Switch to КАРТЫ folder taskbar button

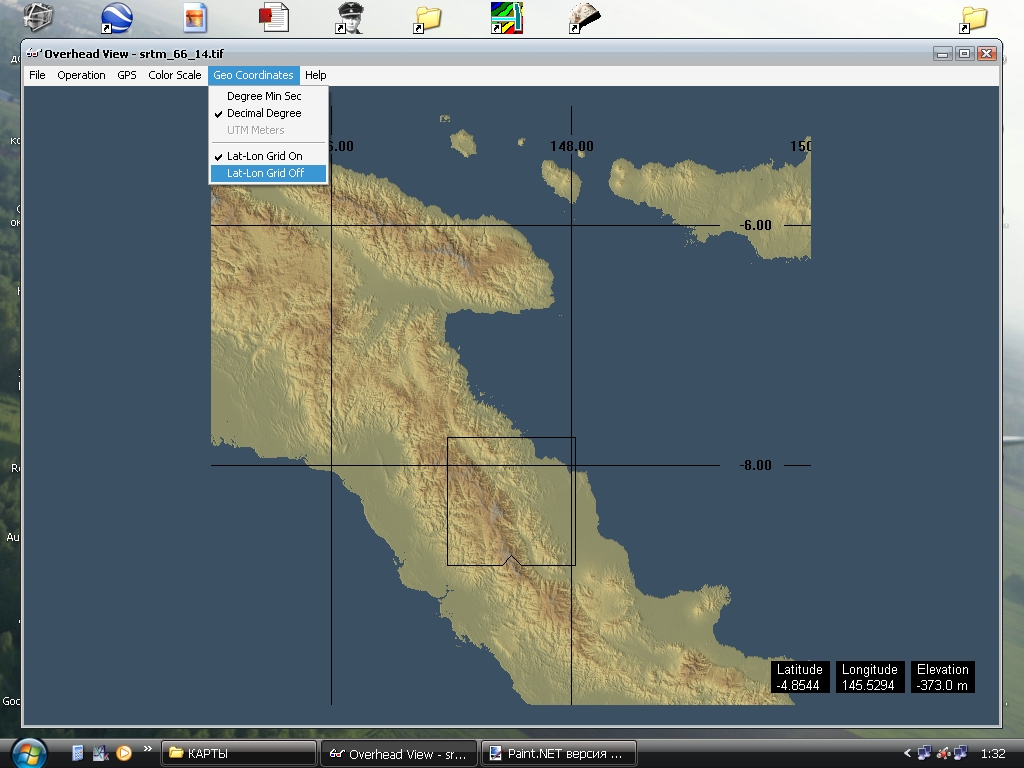238,754
